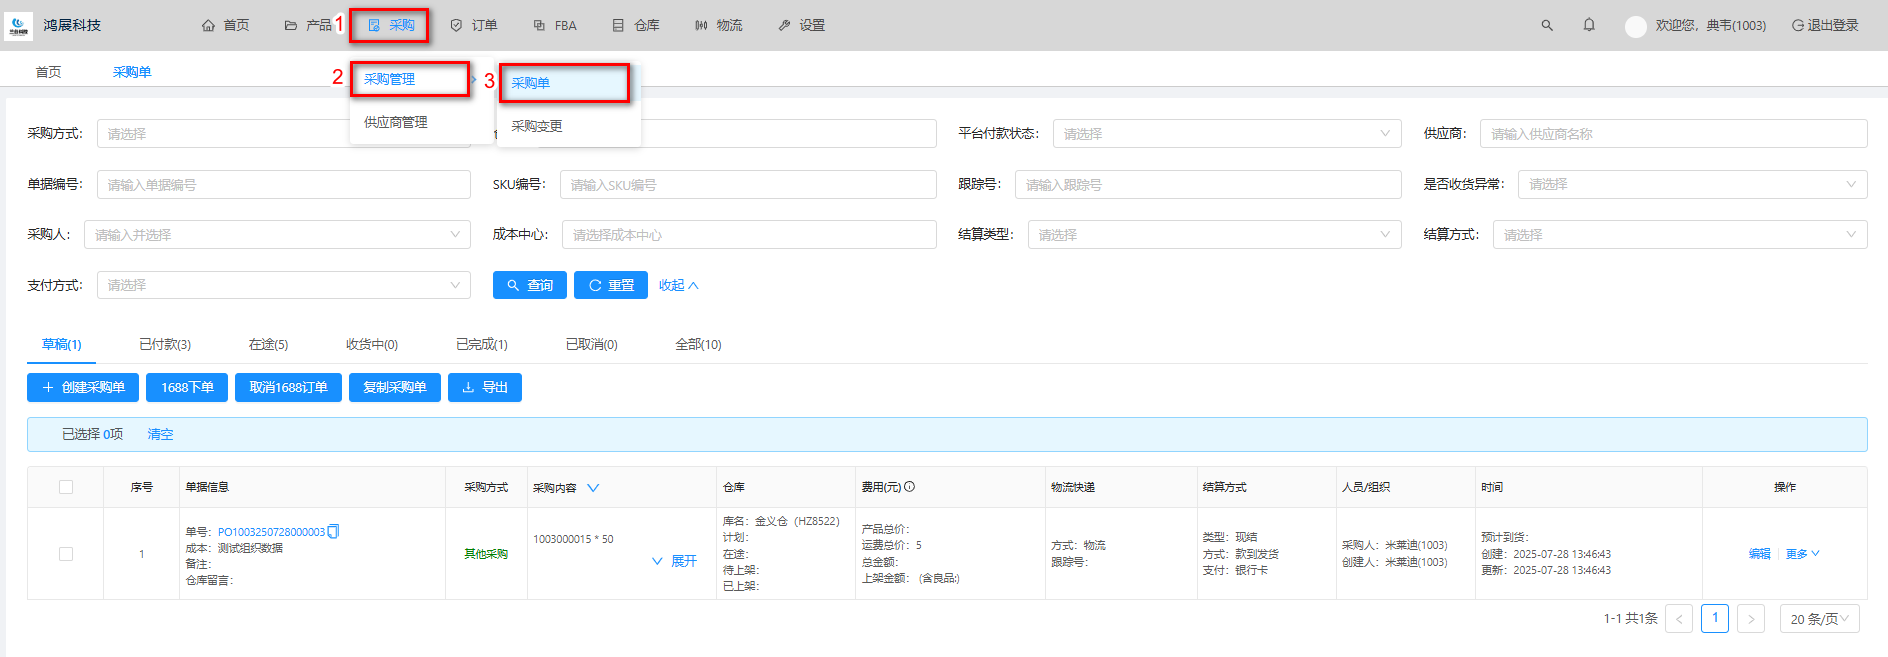Expand the 结算类型 dropdown

pos(1214,235)
